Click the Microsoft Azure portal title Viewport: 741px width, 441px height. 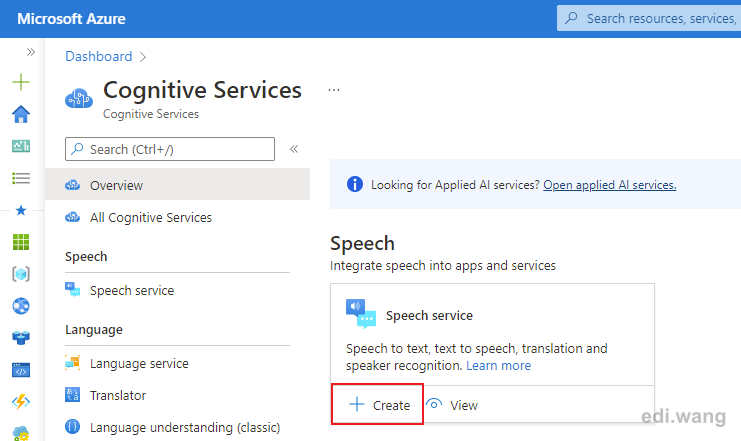tap(71, 19)
